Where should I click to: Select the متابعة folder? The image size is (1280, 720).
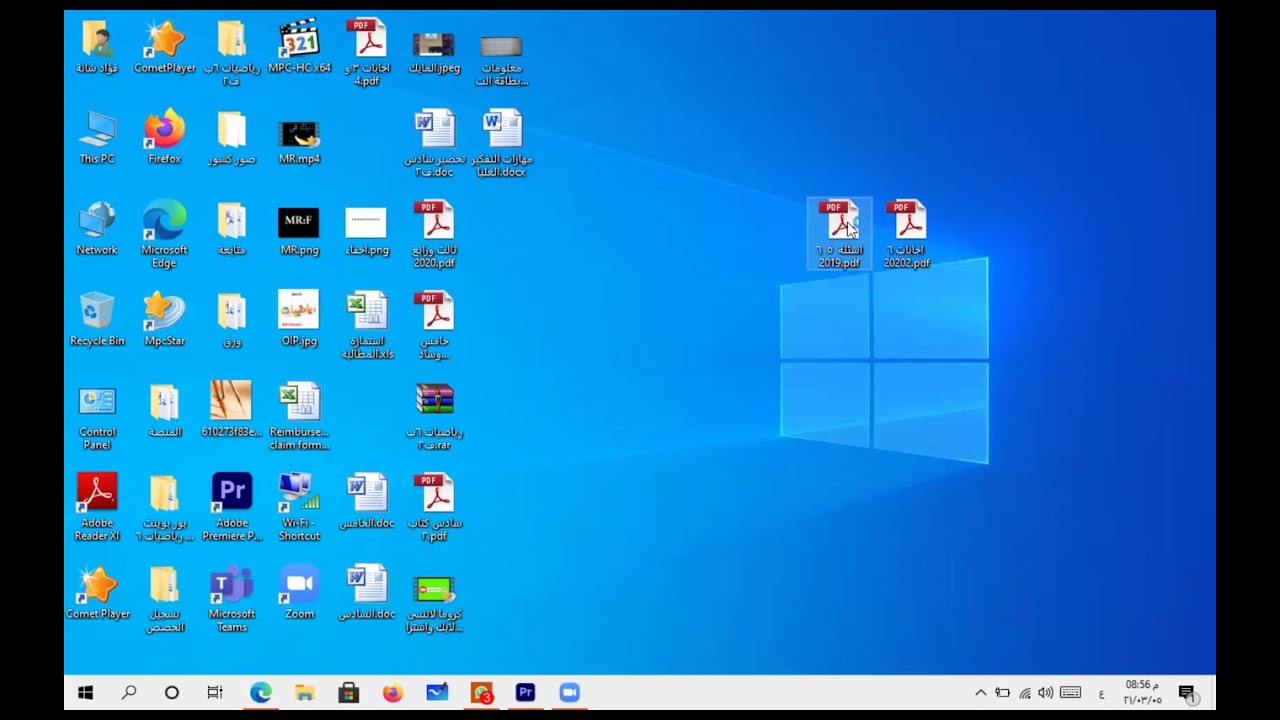tap(232, 229)
